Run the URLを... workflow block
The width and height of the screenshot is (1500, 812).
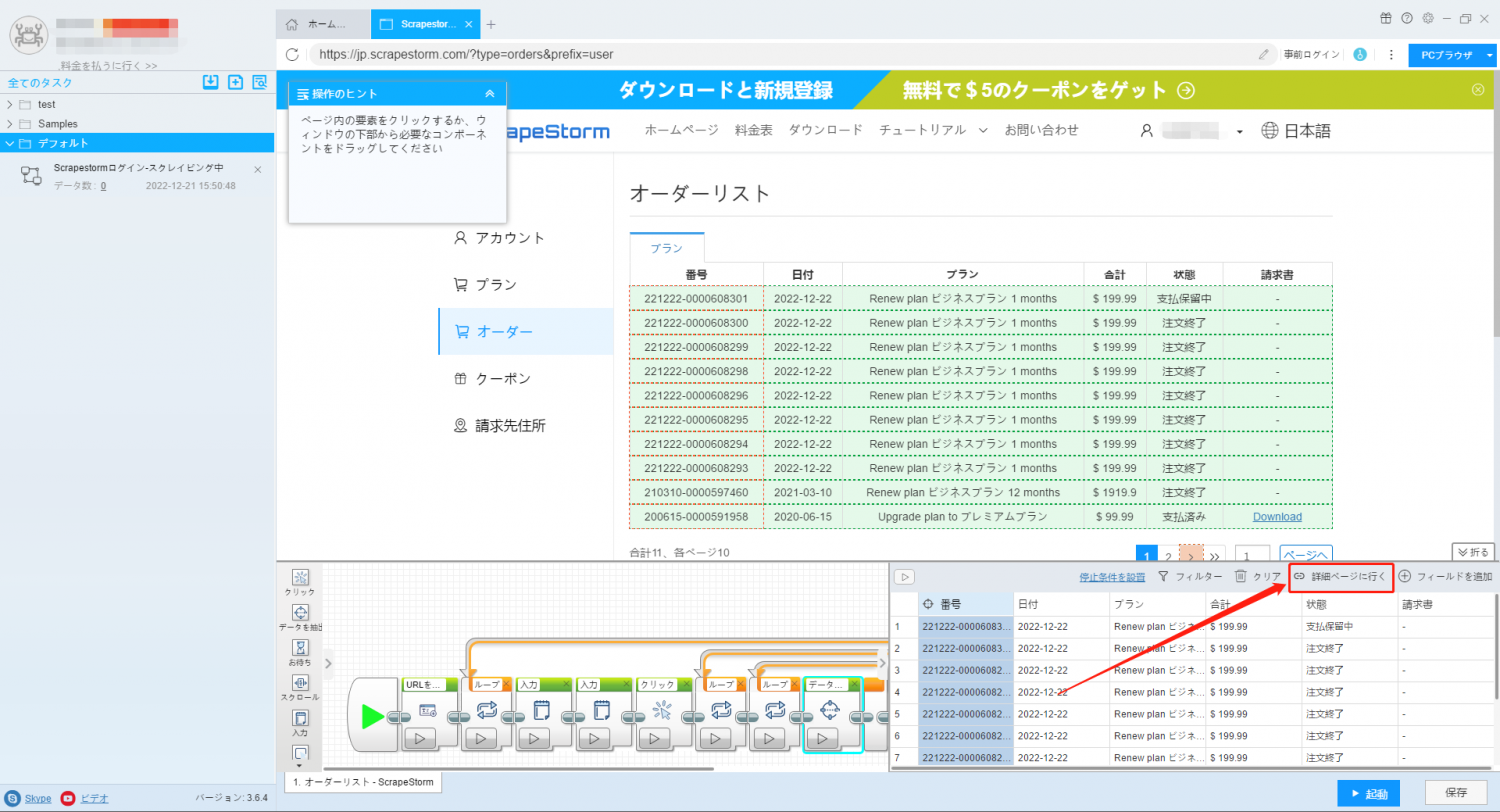(x=420, y=740)
